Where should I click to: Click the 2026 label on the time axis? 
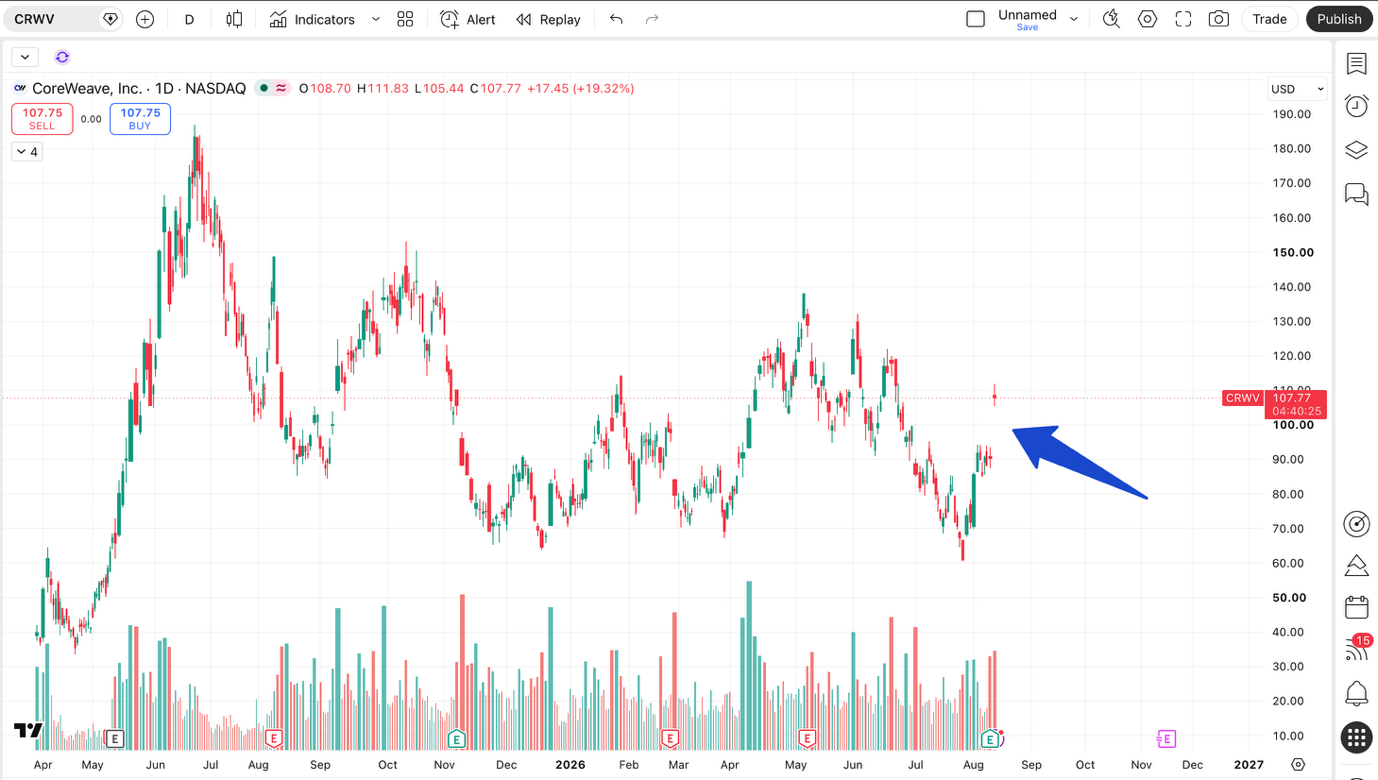tap(570, 764)
